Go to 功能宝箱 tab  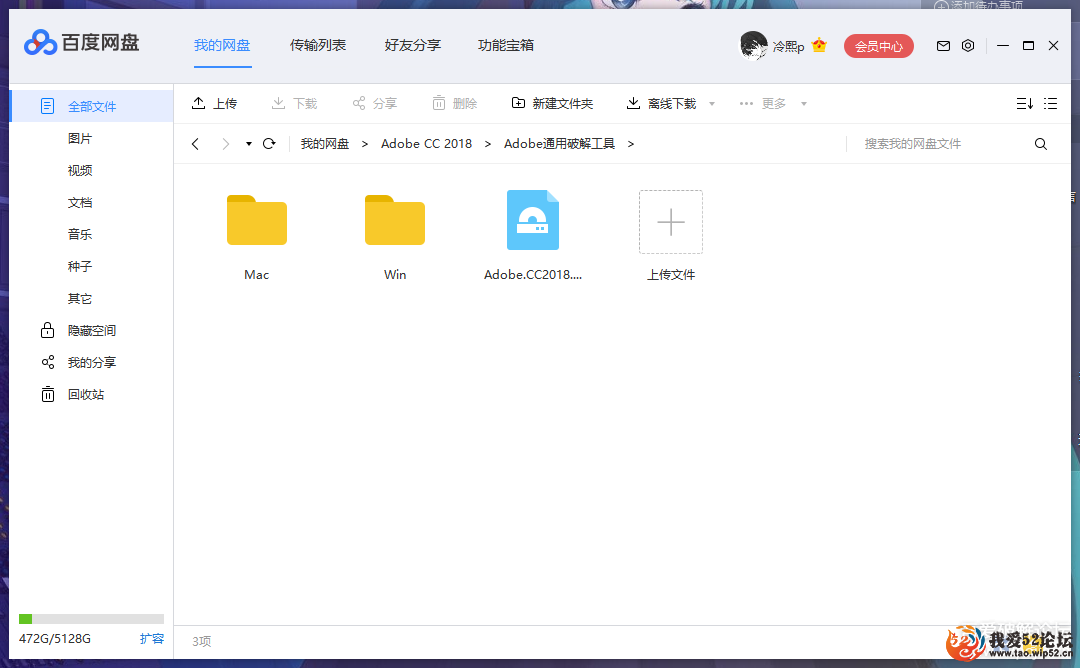506,45
